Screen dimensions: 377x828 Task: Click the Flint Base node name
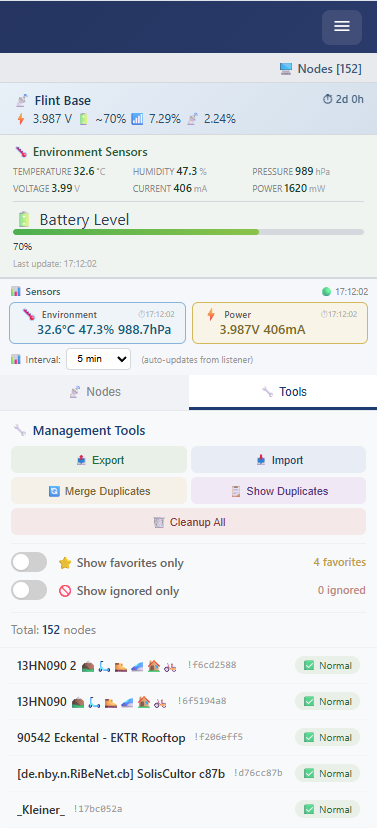pos(63,100)
